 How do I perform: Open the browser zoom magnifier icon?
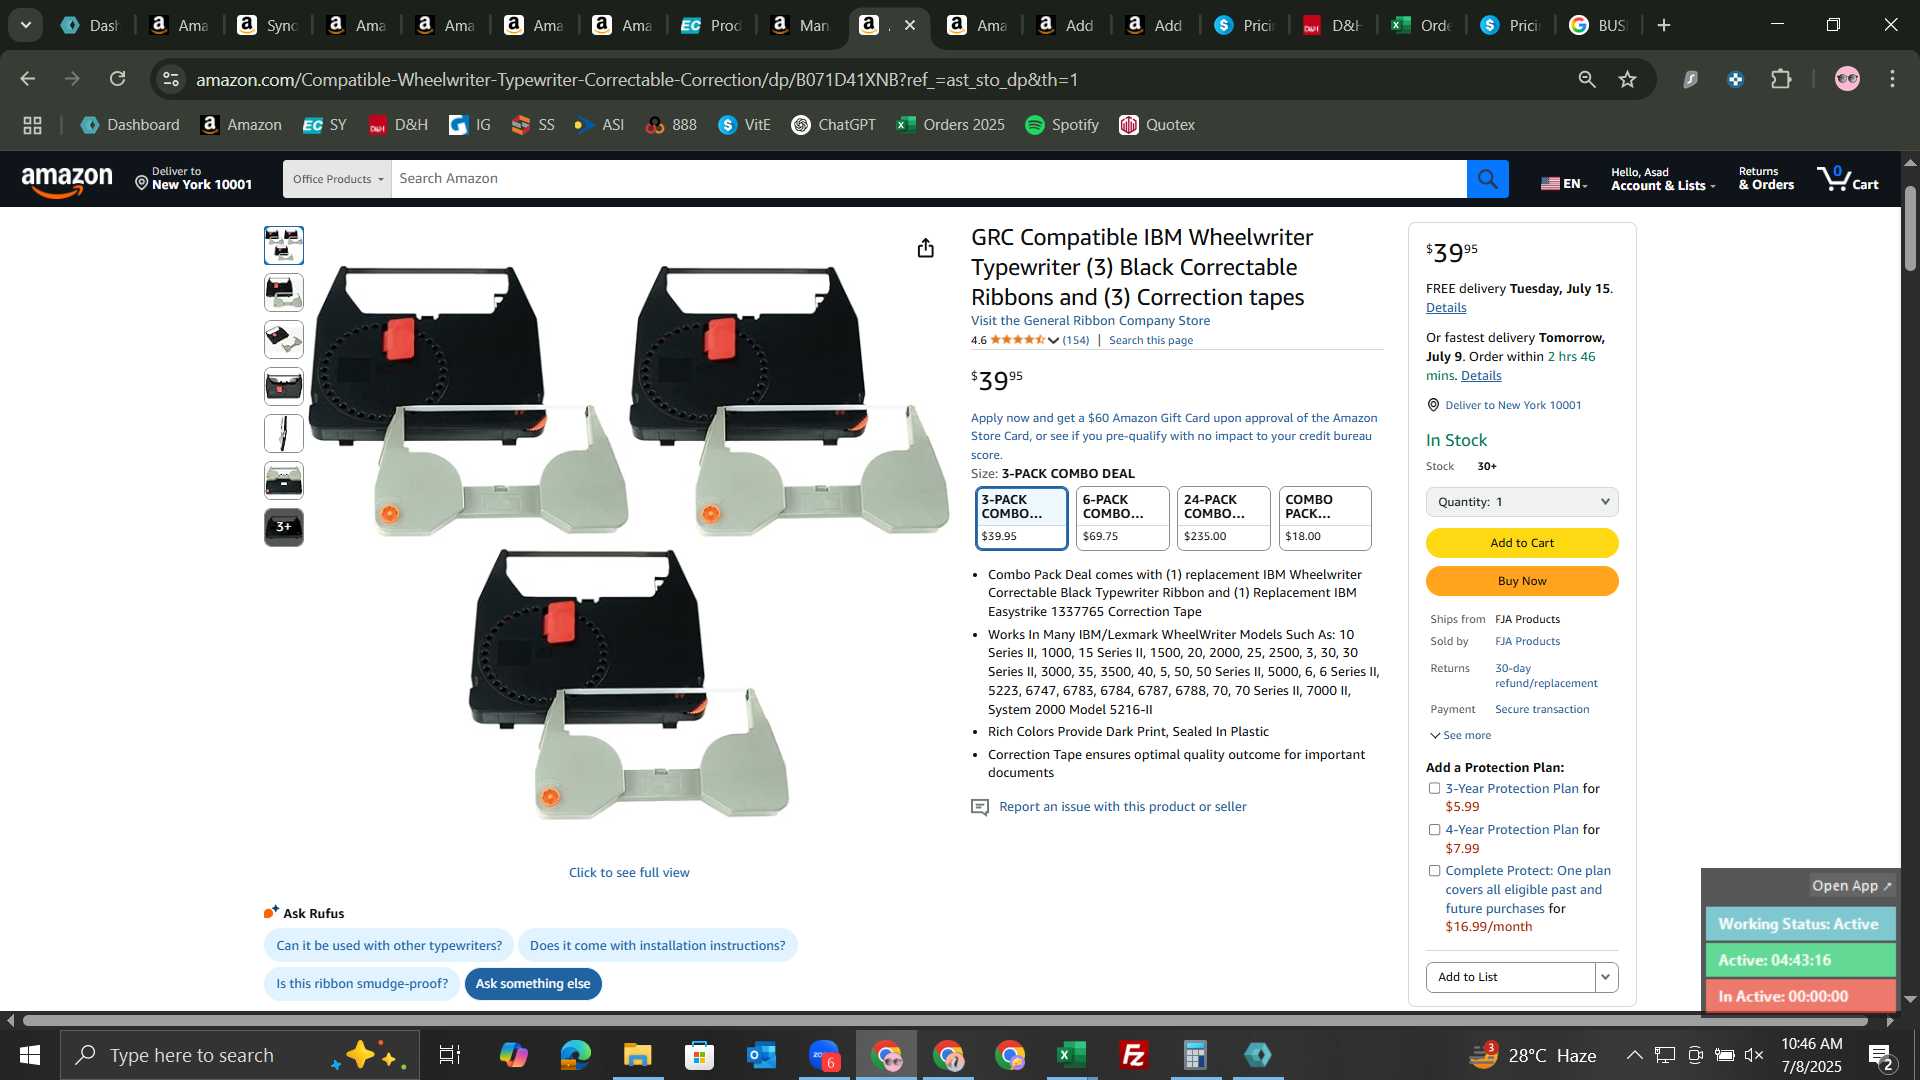[1586, 79]
